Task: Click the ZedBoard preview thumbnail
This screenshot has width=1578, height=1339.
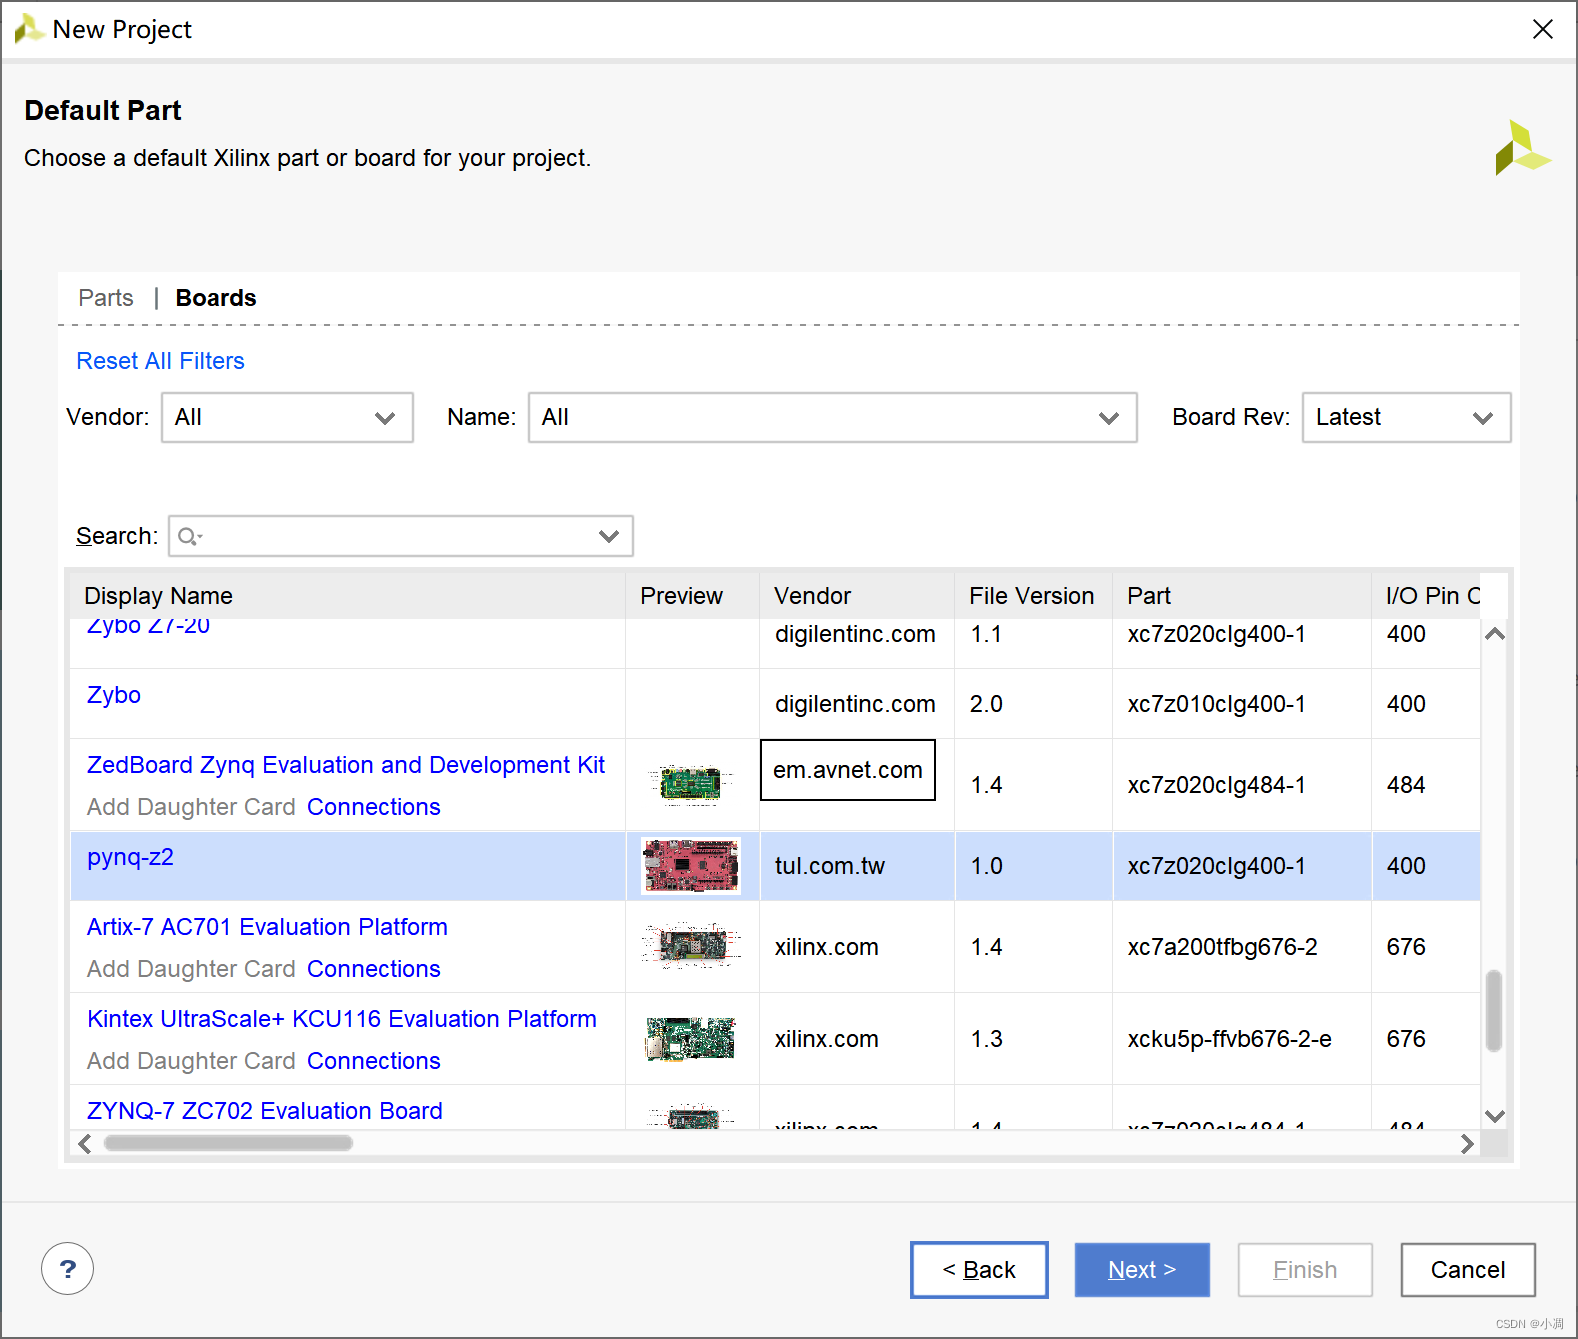Action: (691, 784)
